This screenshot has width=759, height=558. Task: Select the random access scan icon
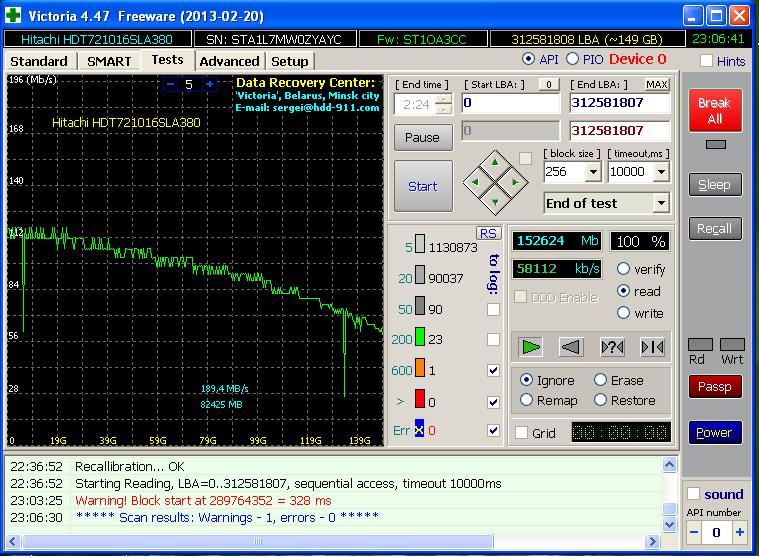[612, 346]
